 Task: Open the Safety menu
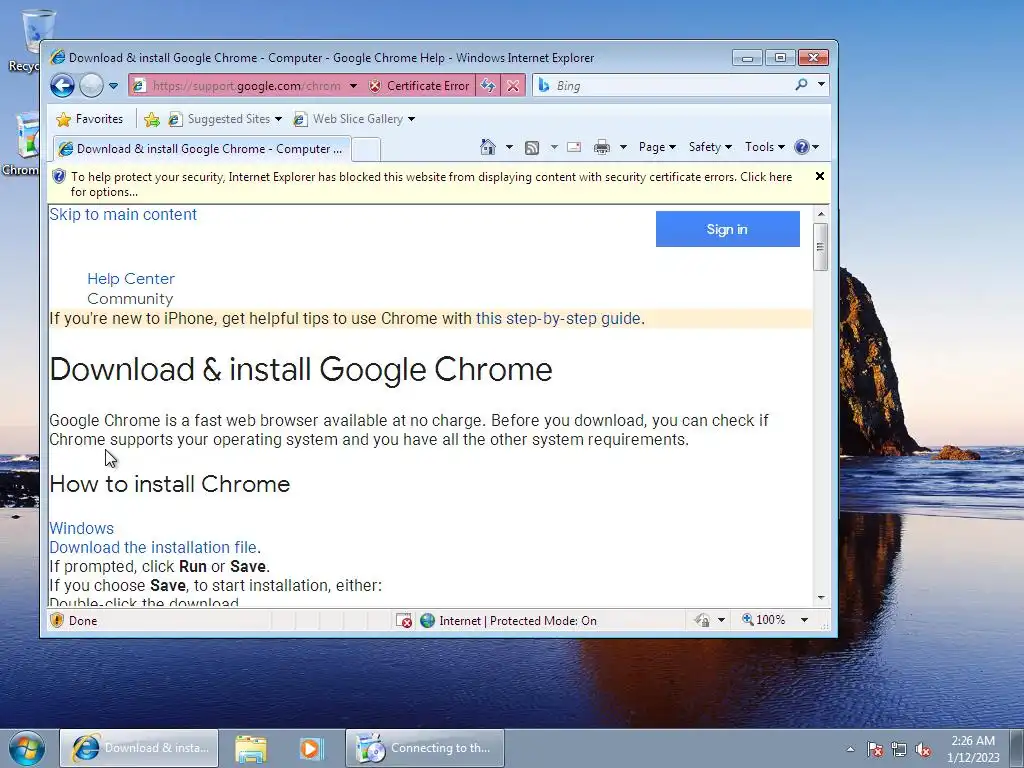710,147
